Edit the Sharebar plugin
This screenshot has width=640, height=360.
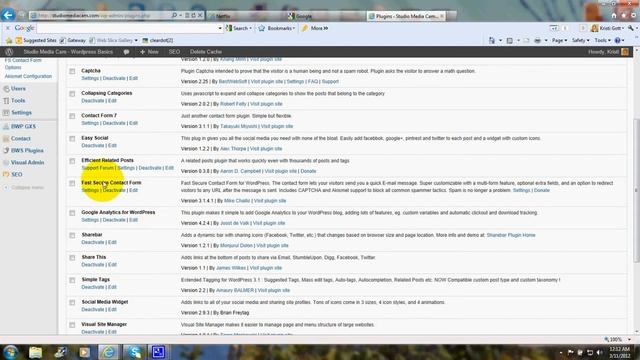(x=112, y=242)
